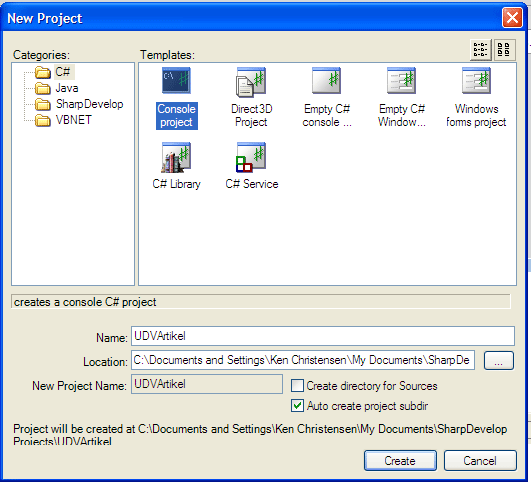Select the VBNET category
This screenshot has width=531, height=484.
pos(63,120)
